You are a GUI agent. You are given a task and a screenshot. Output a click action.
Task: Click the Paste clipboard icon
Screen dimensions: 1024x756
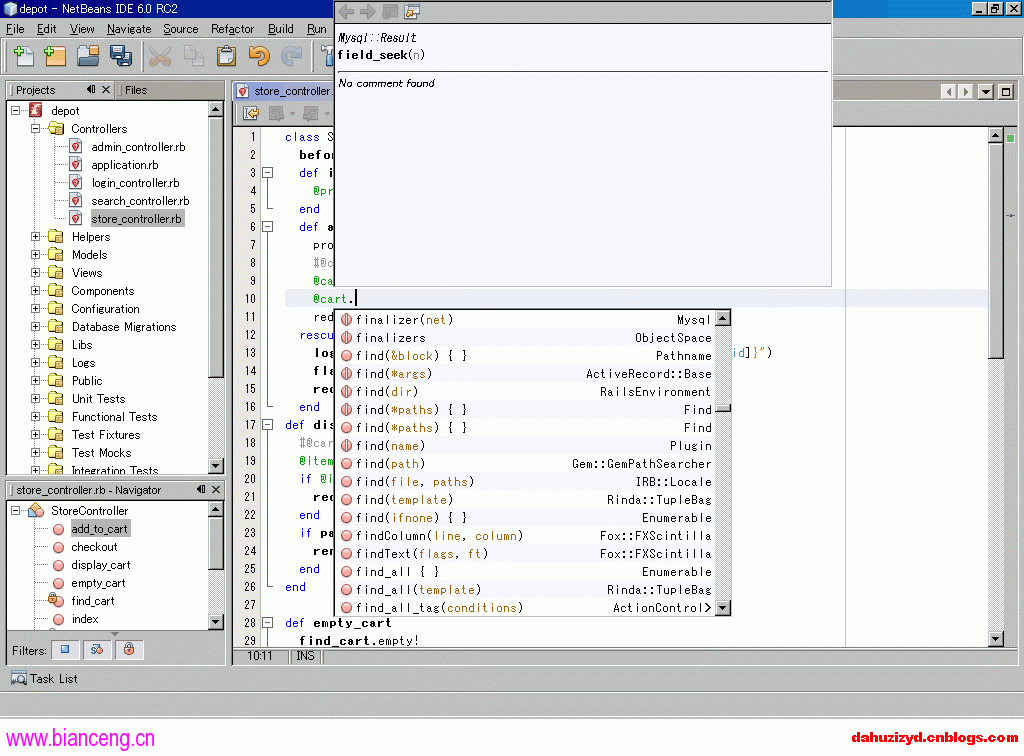(226, 56)
